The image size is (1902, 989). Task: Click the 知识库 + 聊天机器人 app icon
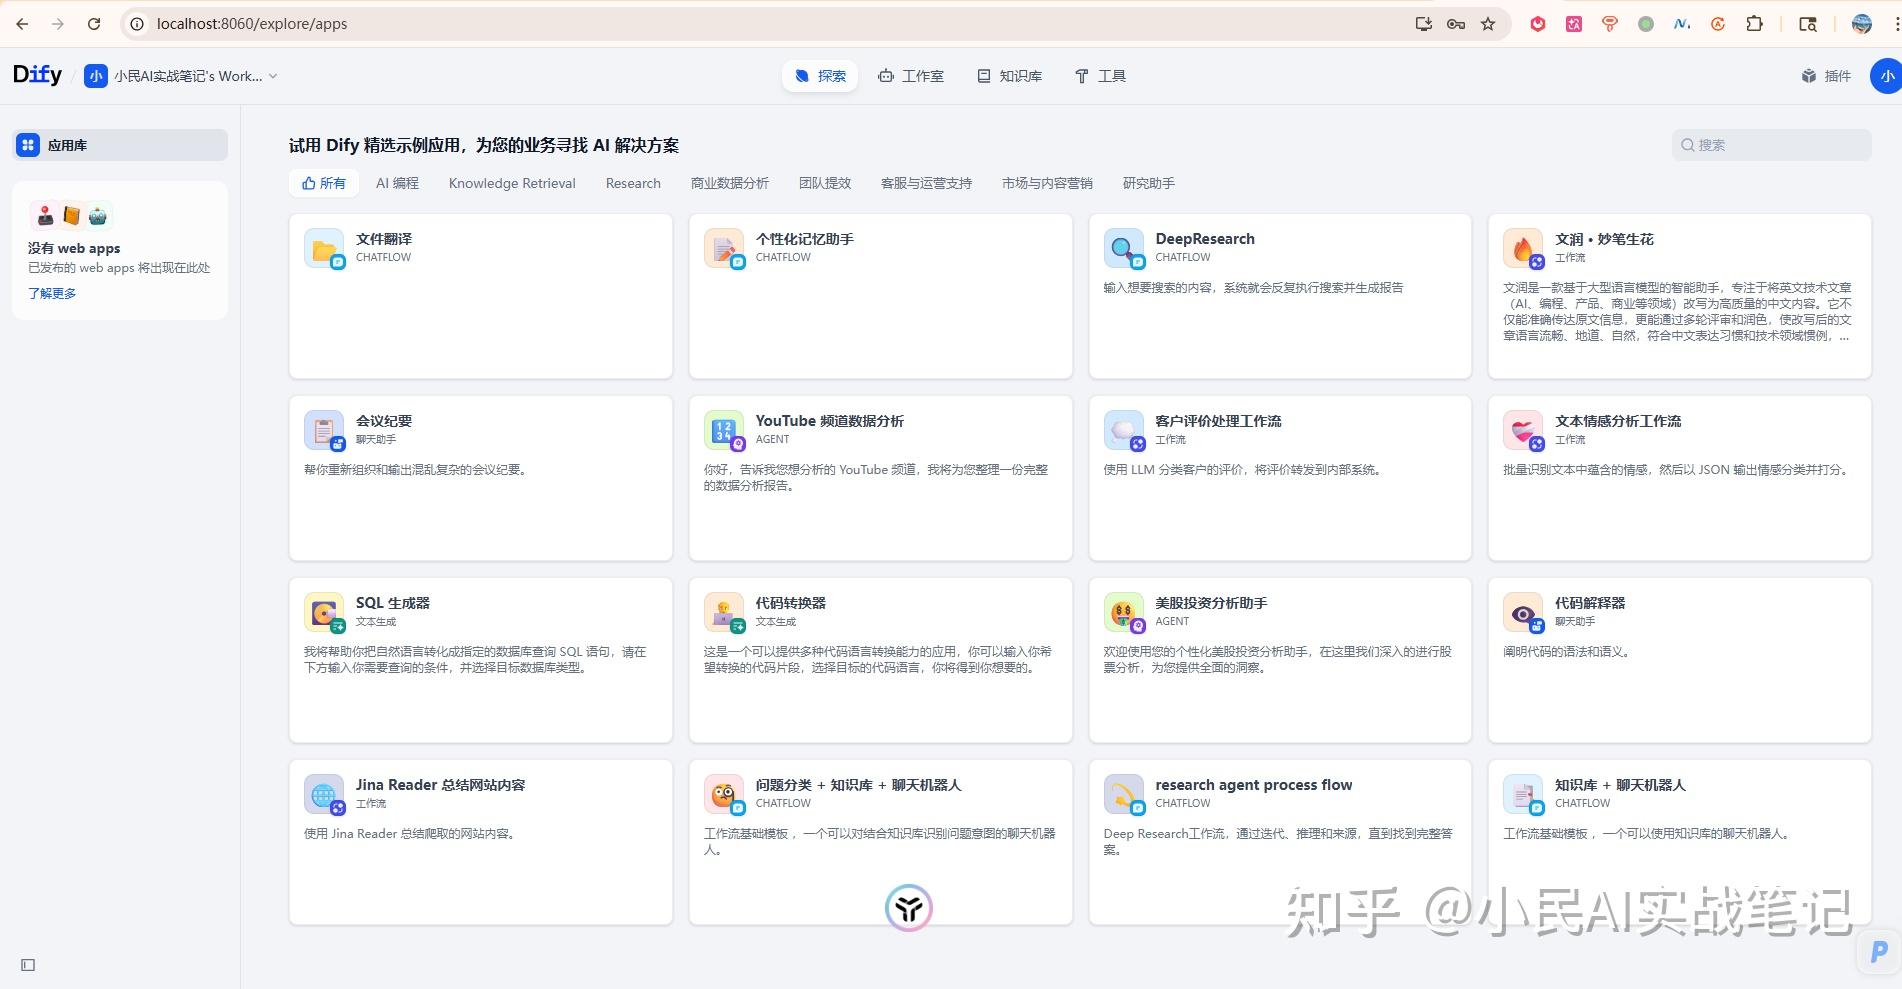[1523, 794]
